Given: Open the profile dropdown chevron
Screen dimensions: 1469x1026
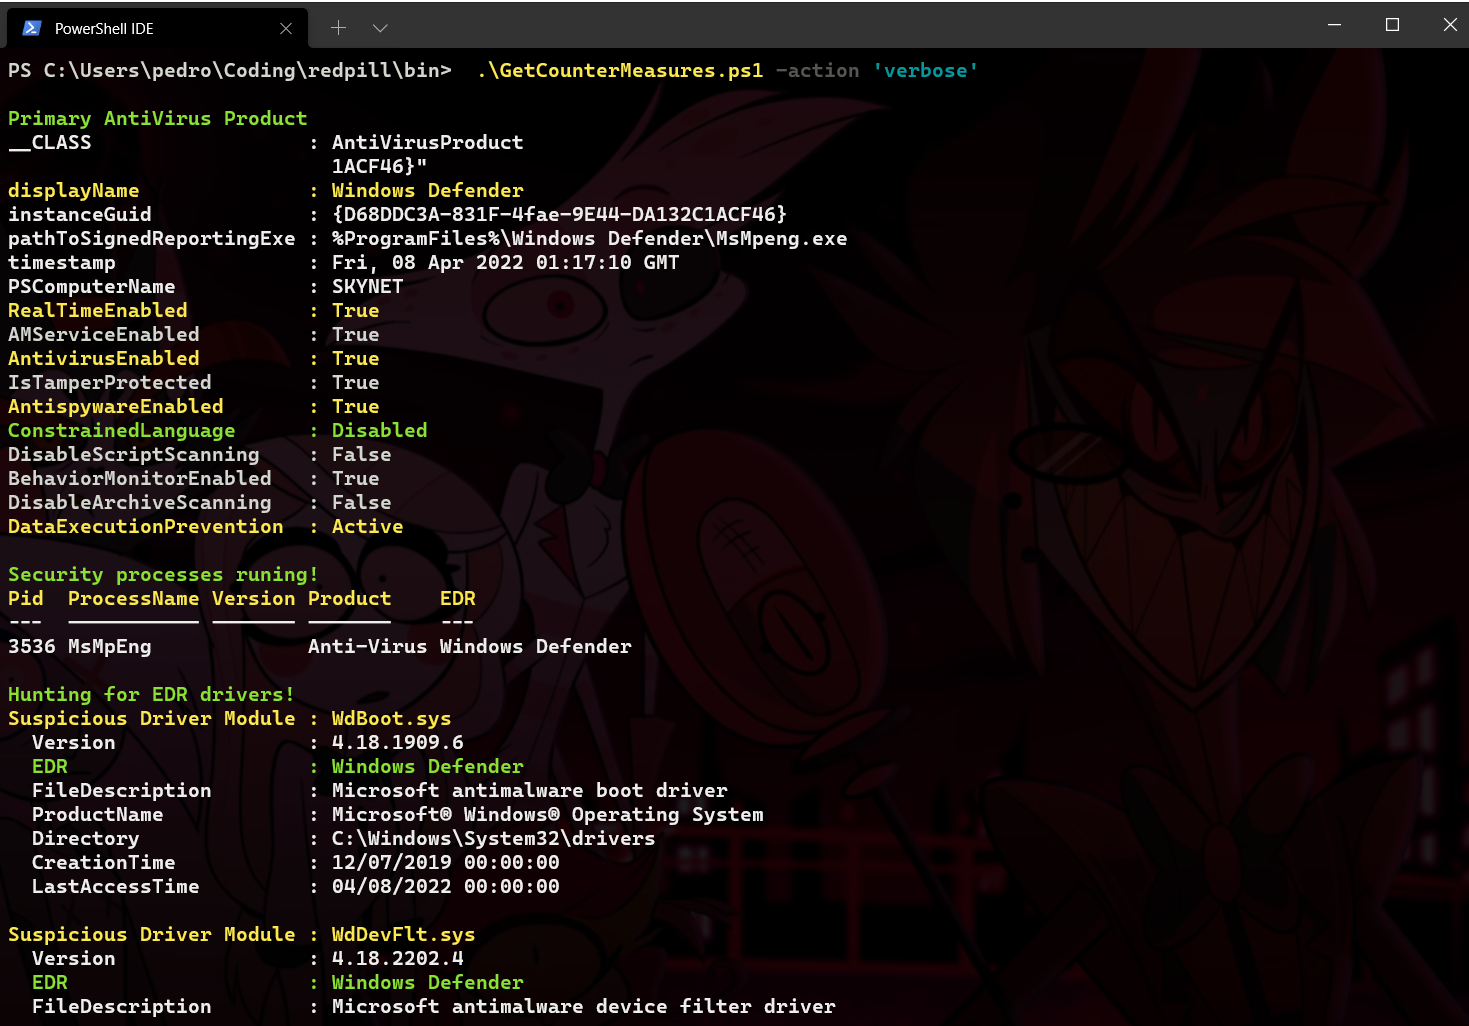Looking at the screenshot, I should (380, 28).
